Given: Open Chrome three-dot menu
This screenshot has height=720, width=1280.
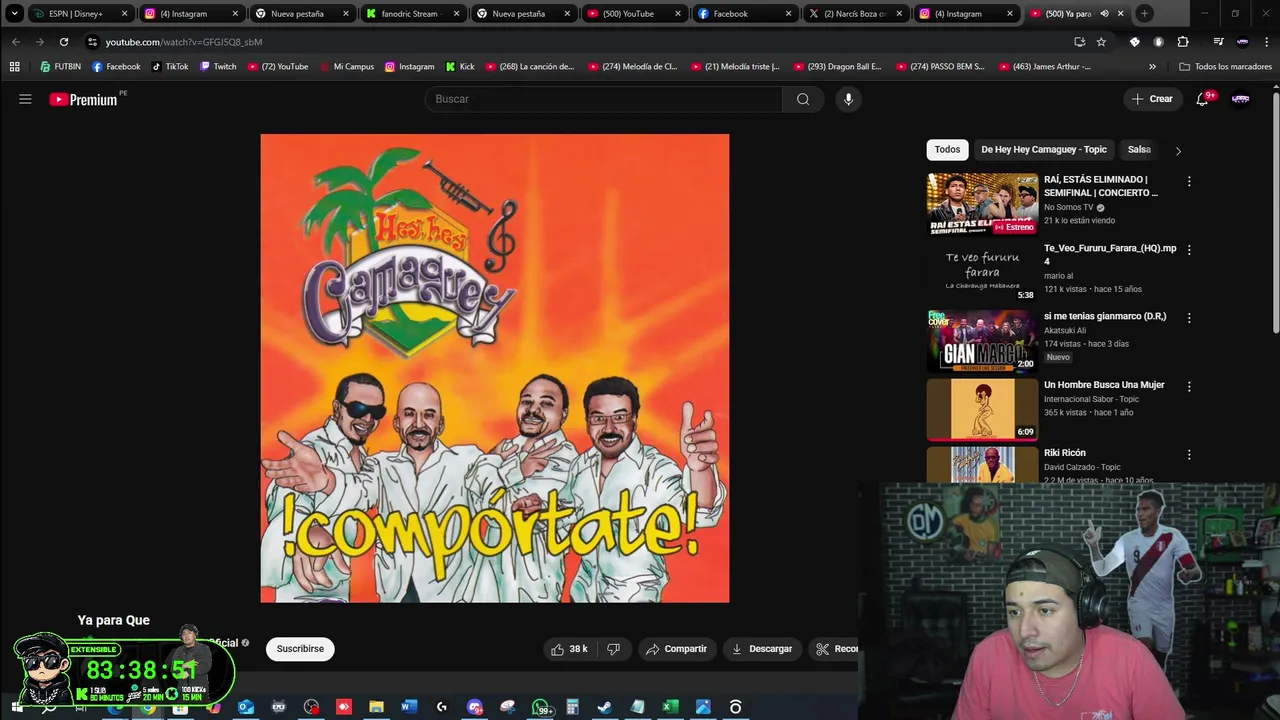Looking at the screenshot, I should 1266,42.
